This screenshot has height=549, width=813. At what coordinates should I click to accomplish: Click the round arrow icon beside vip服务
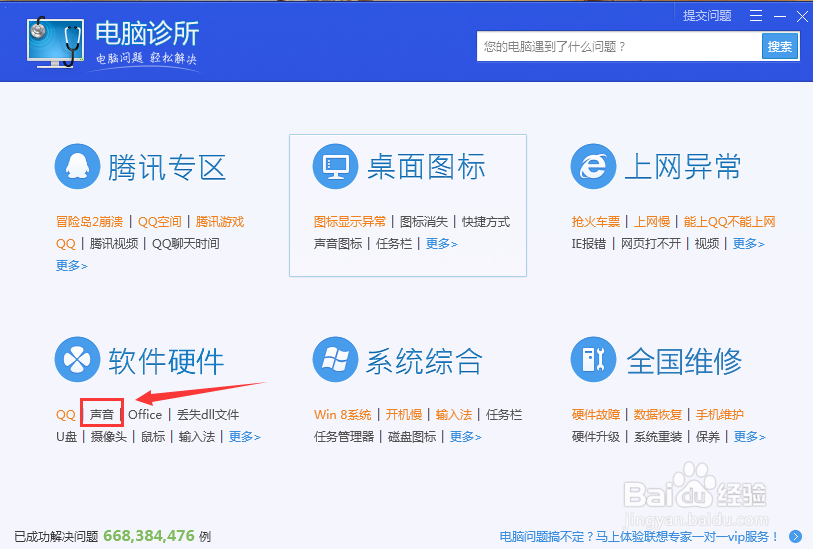coord(795,536)
